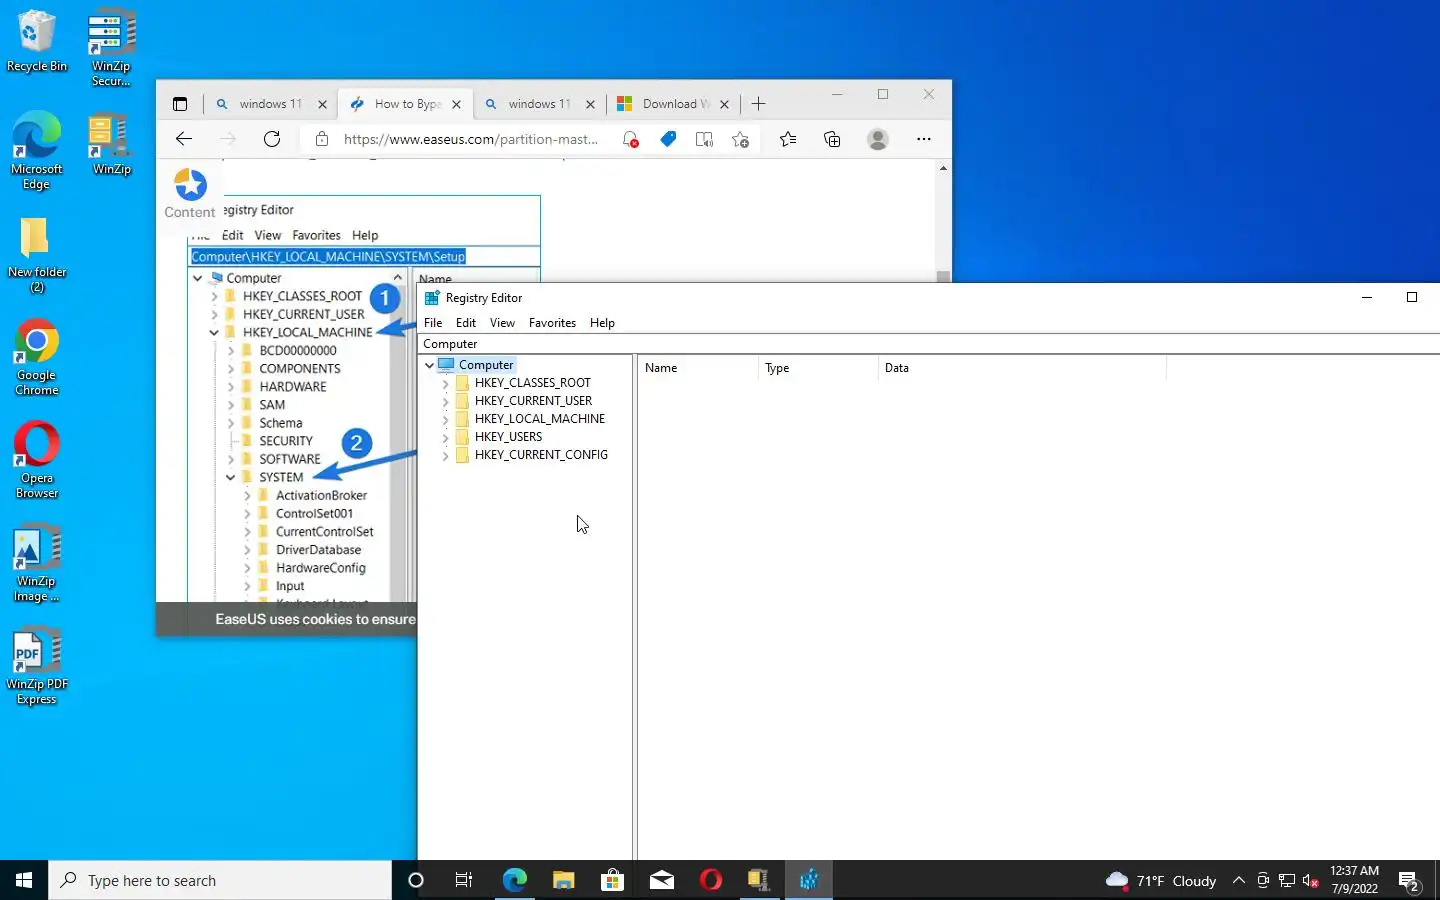Click Name column header
The image size is (1440, 900).
coord(698,368)
